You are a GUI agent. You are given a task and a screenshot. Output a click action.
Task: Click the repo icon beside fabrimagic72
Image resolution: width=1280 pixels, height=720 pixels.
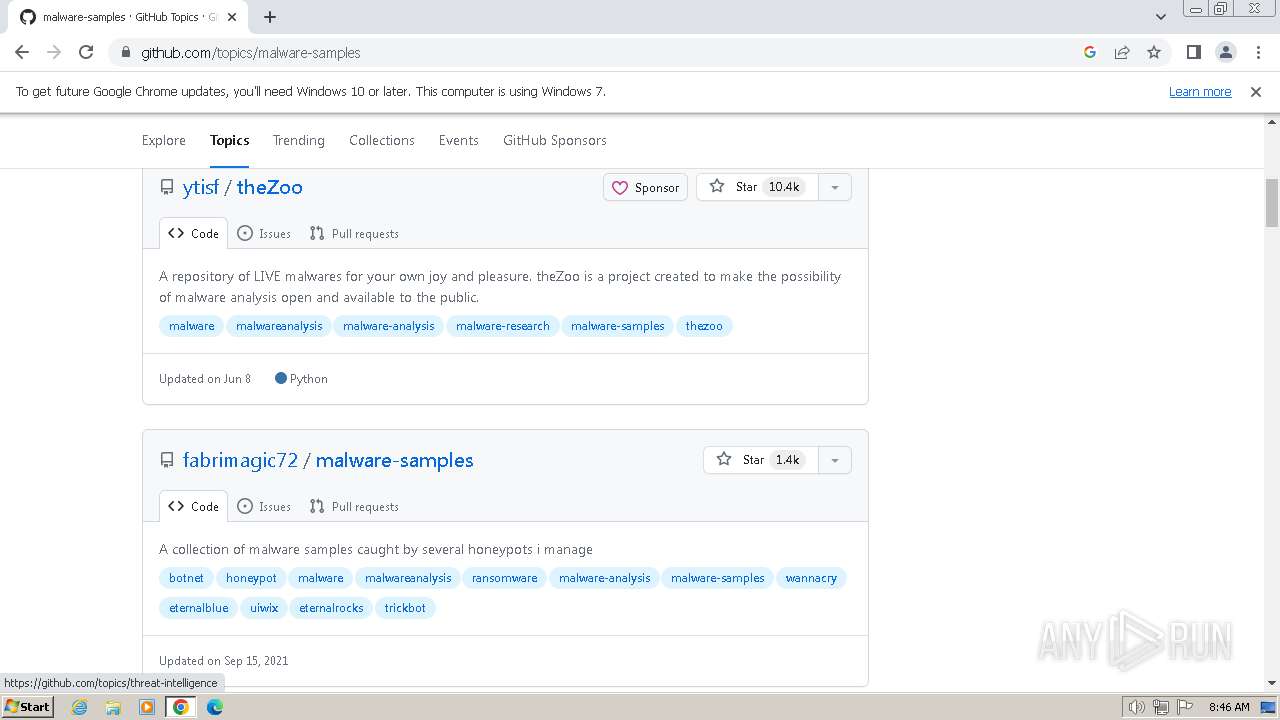pos(167,460)
